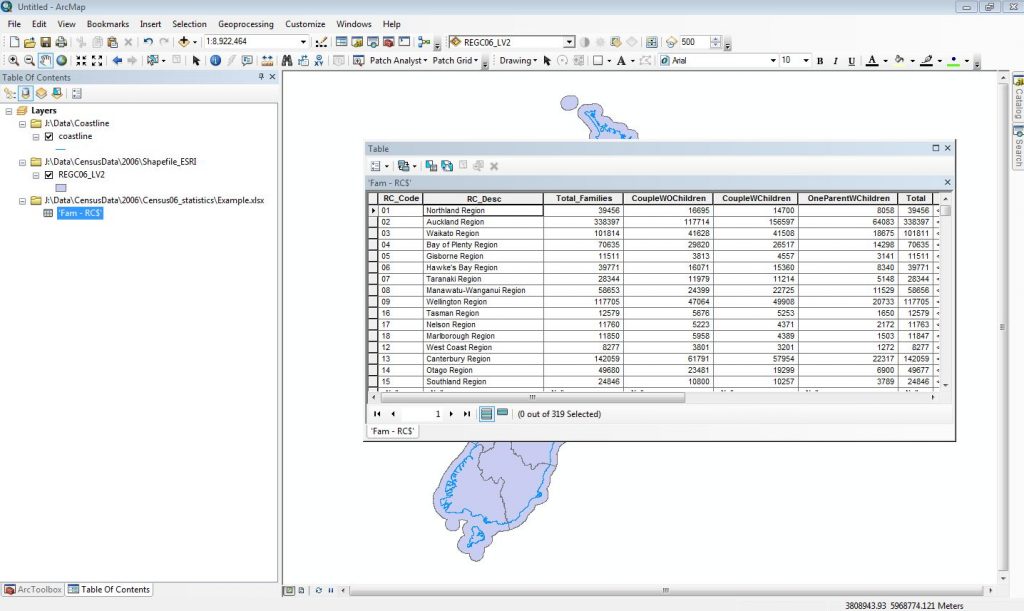1024x611 pixels.
Task: Undo the last action
Action: point(148,42)
